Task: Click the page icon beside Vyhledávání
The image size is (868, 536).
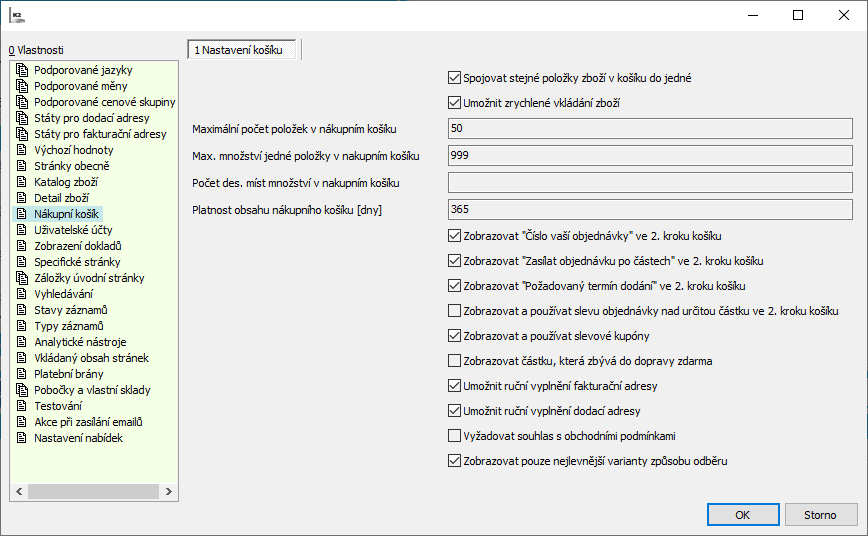Action: 22,294
